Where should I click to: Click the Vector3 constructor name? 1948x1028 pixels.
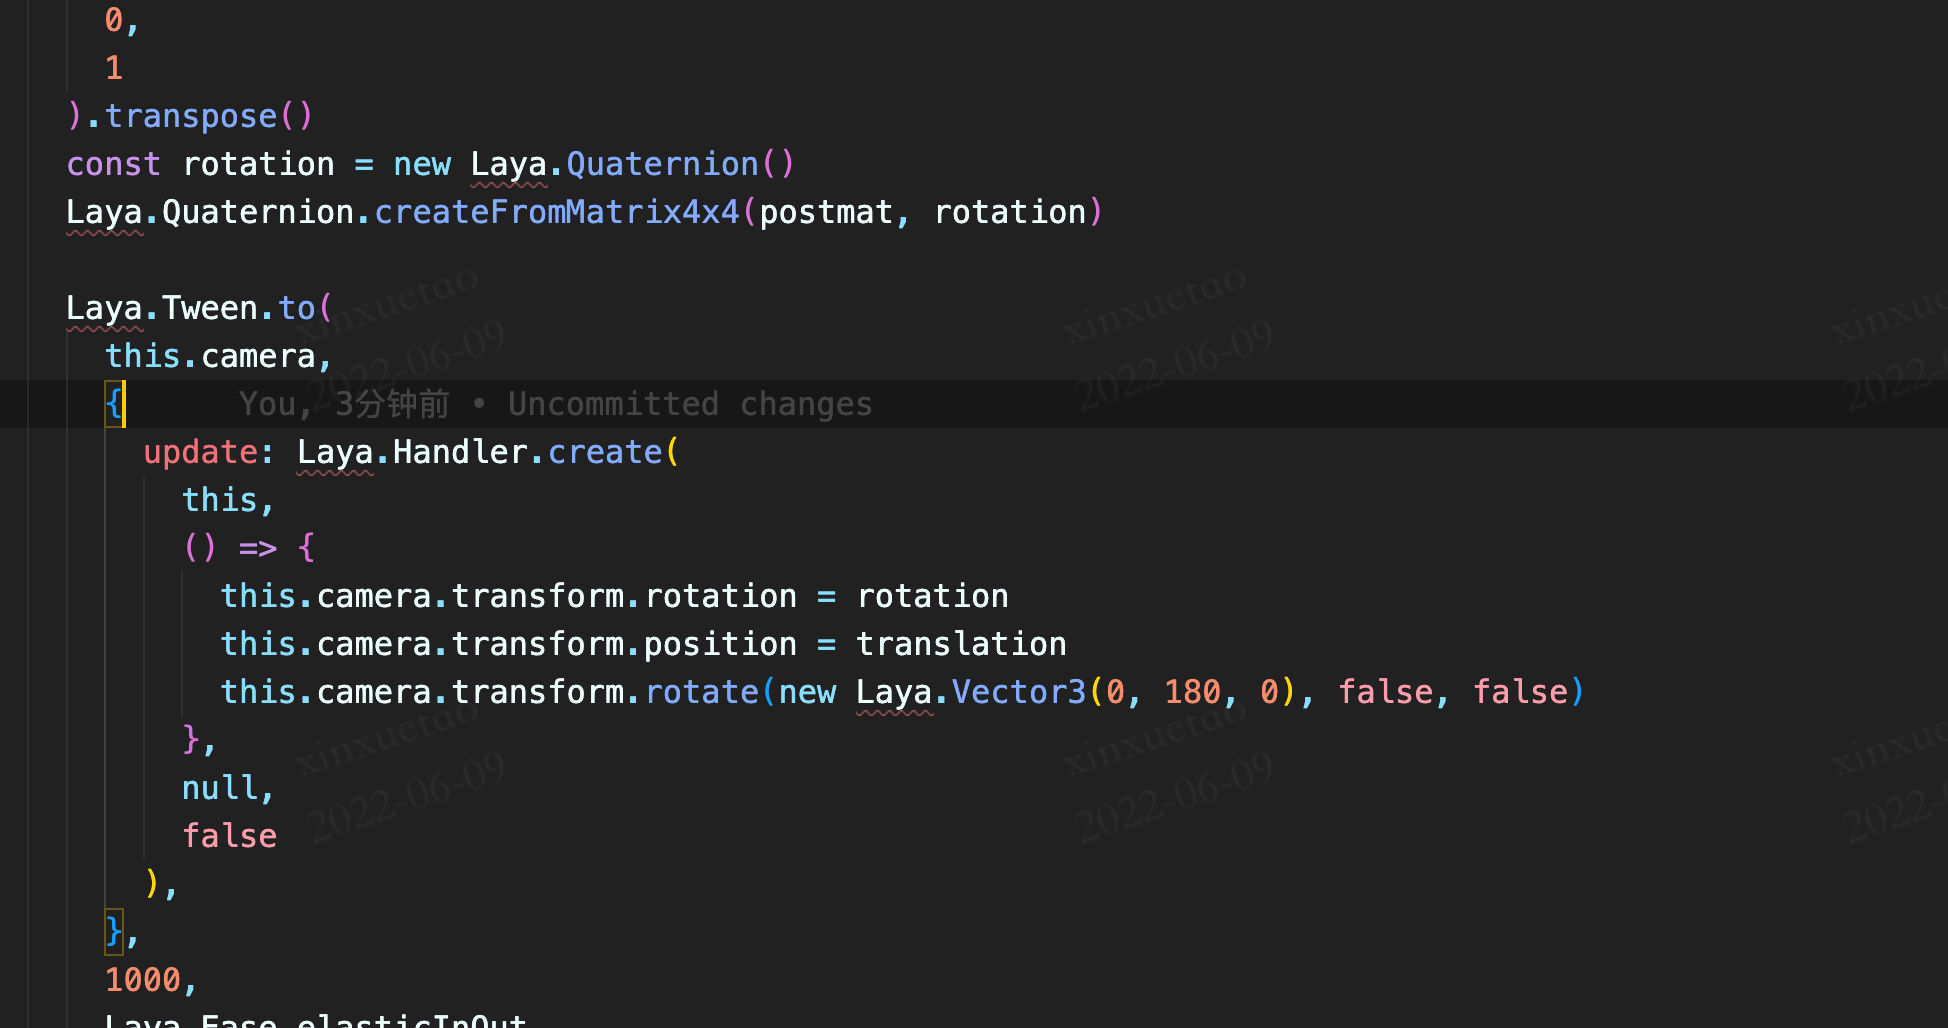click(x=1018, y=692)
